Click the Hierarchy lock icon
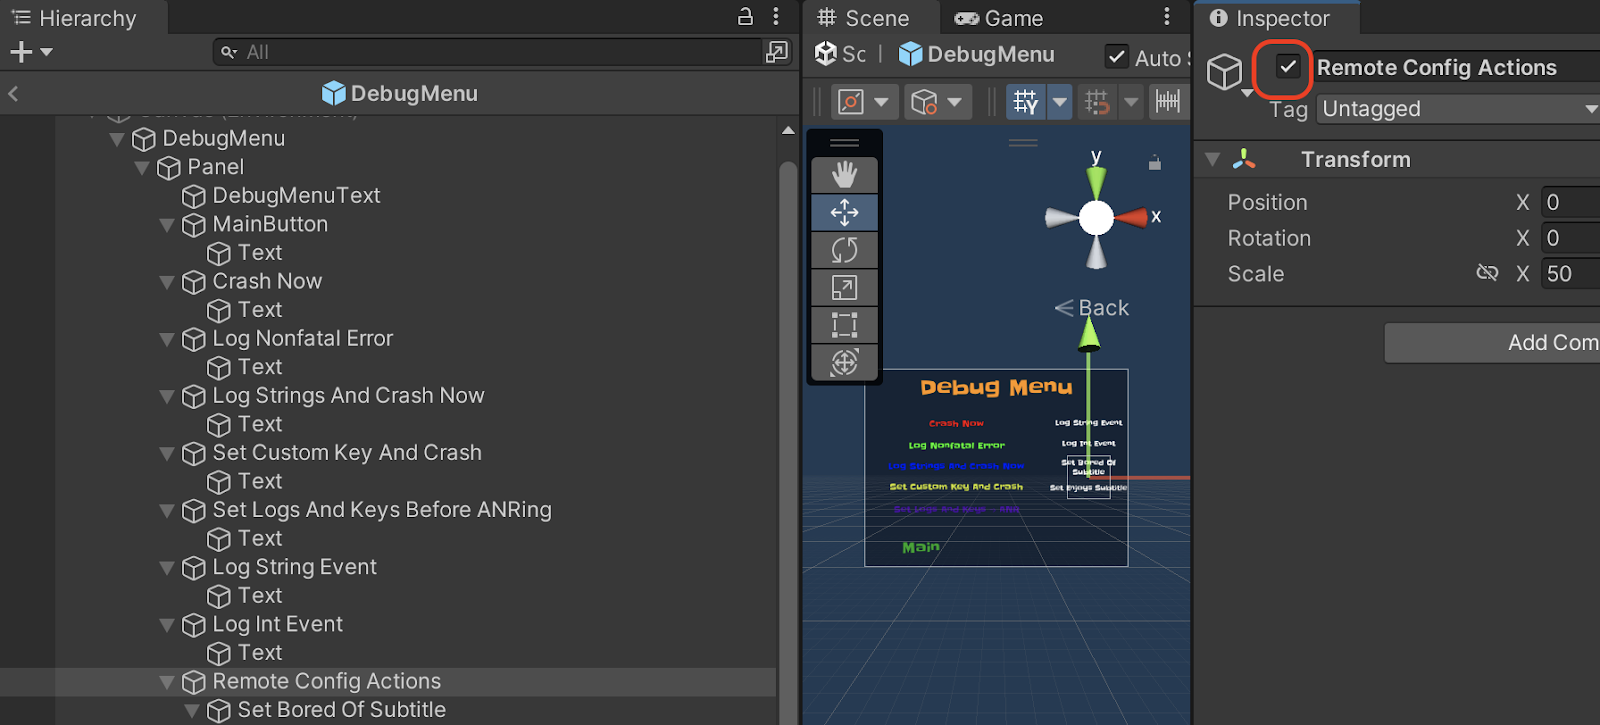The width and height of the screenshot is (1600, 725). click(x=745, y=16)
